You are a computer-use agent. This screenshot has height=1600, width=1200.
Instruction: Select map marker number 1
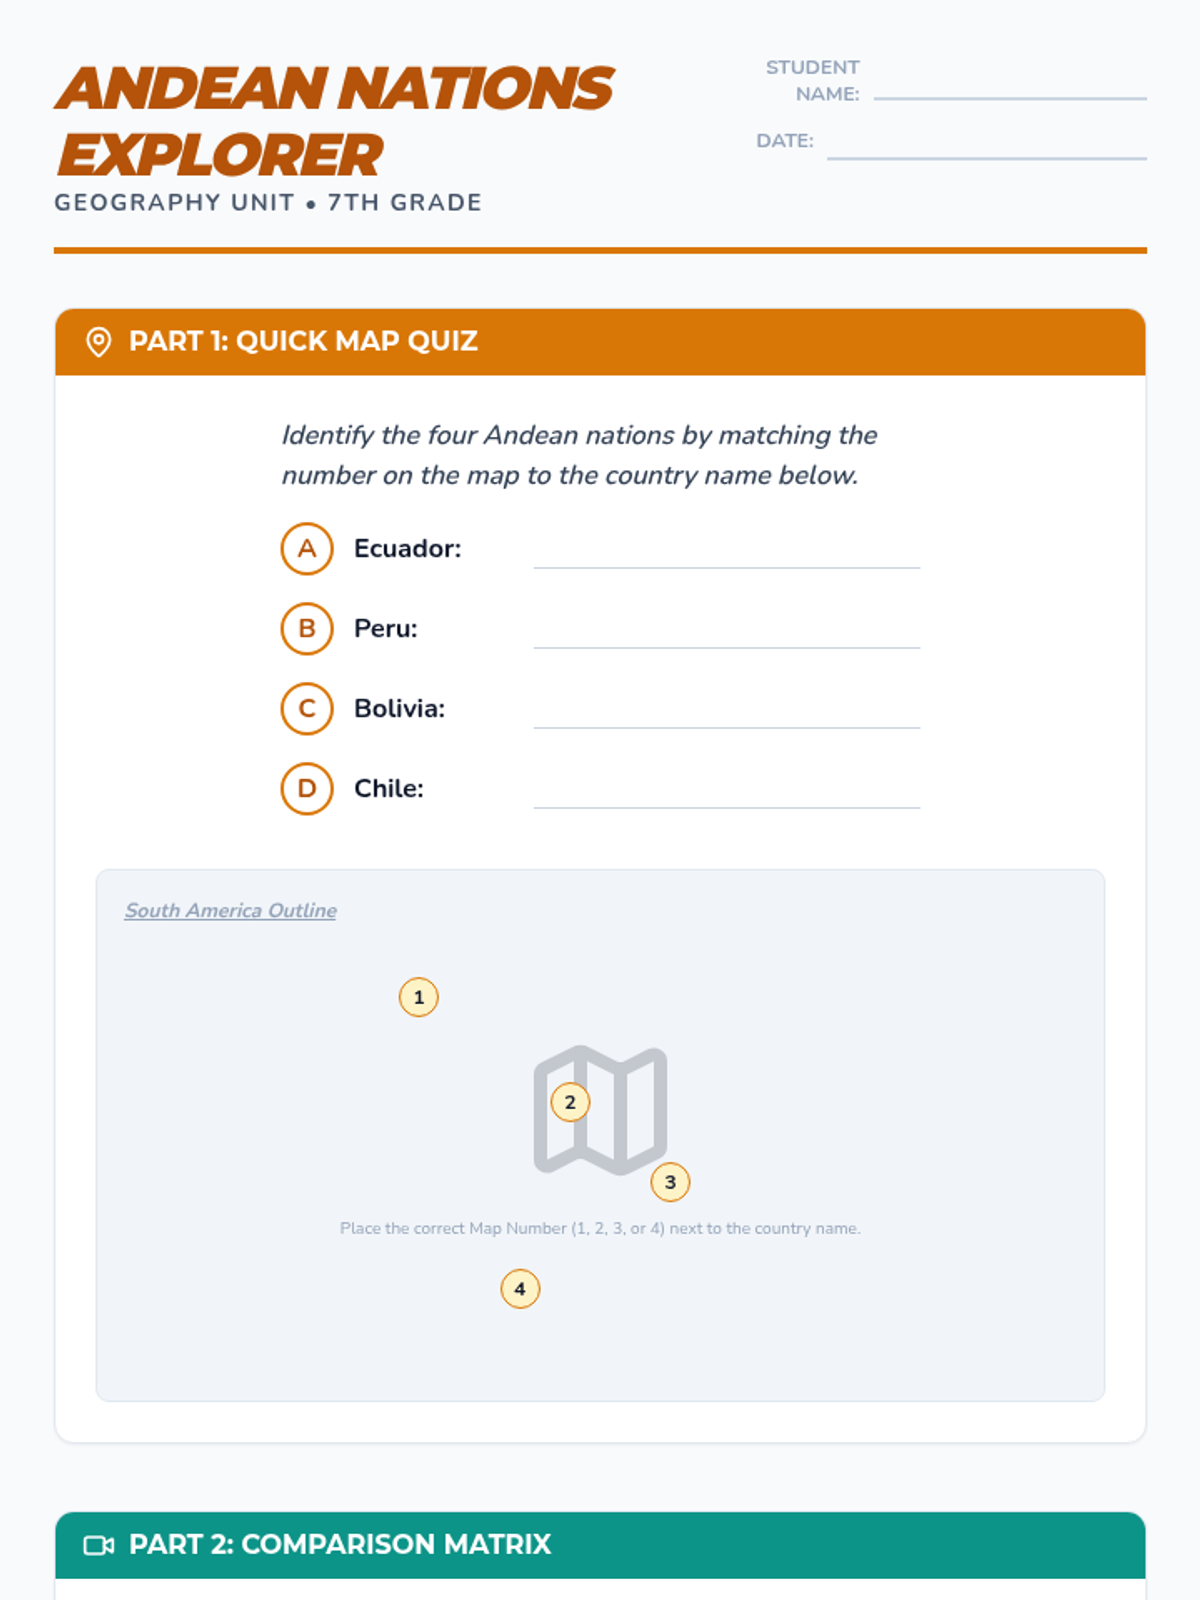[x=419, y=997]
